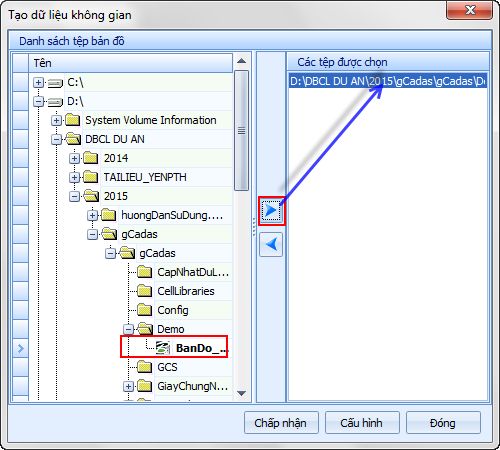The height and width of the screenshot is (450, 500).
Task: Expand the 2014 folder
Action: point(74,159)
